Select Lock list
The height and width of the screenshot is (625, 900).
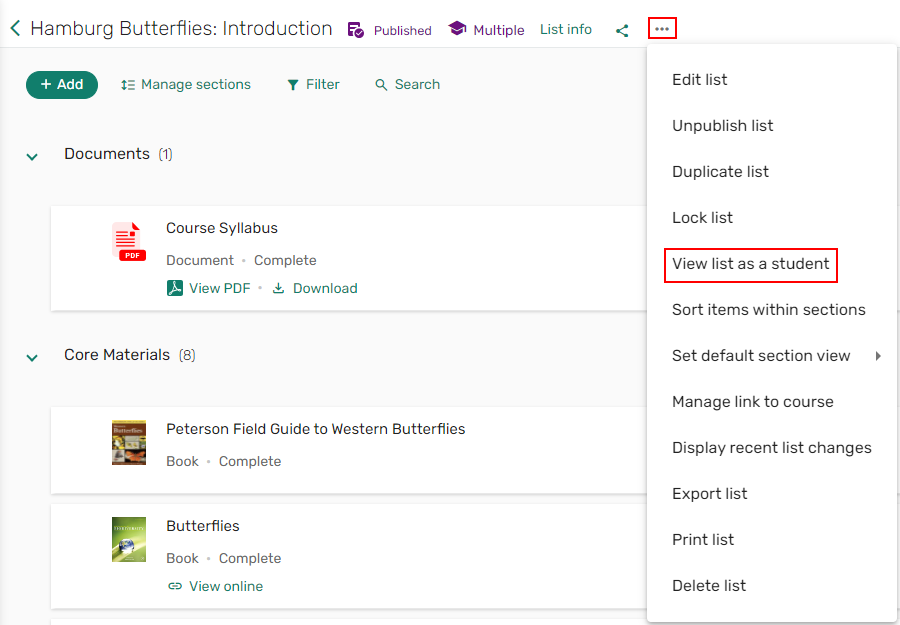pos(703,218)
